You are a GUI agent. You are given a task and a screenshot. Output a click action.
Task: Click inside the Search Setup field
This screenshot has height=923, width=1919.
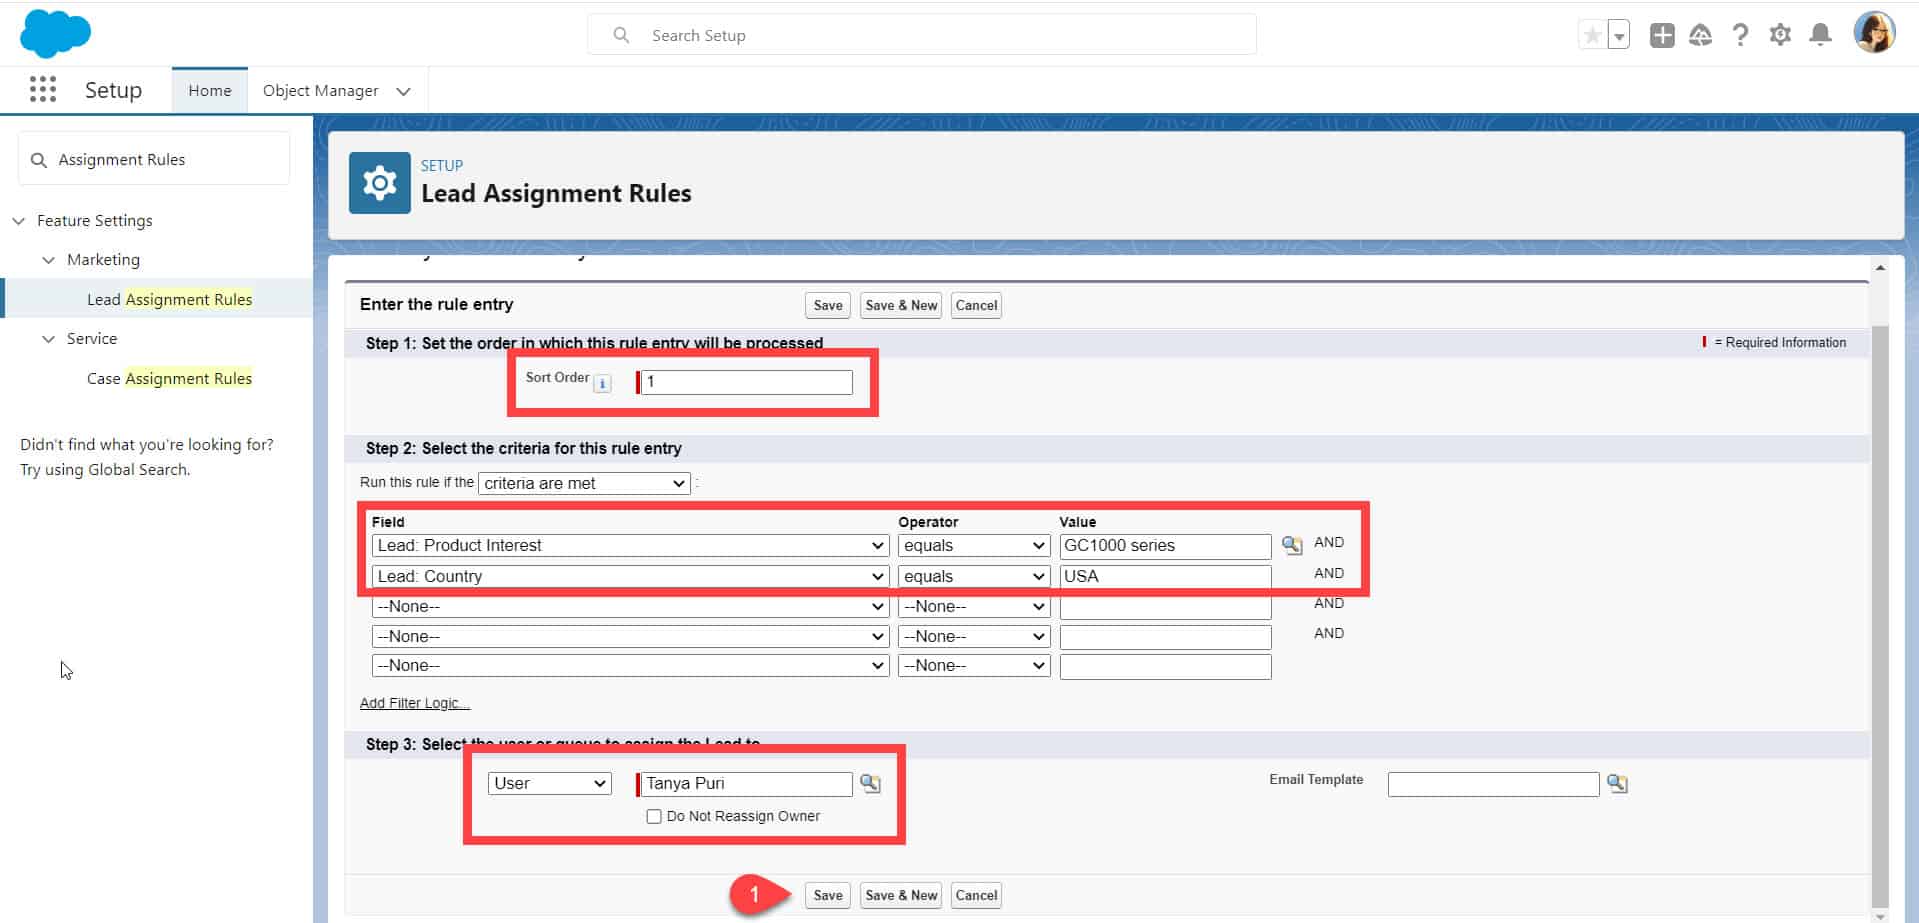920,34
